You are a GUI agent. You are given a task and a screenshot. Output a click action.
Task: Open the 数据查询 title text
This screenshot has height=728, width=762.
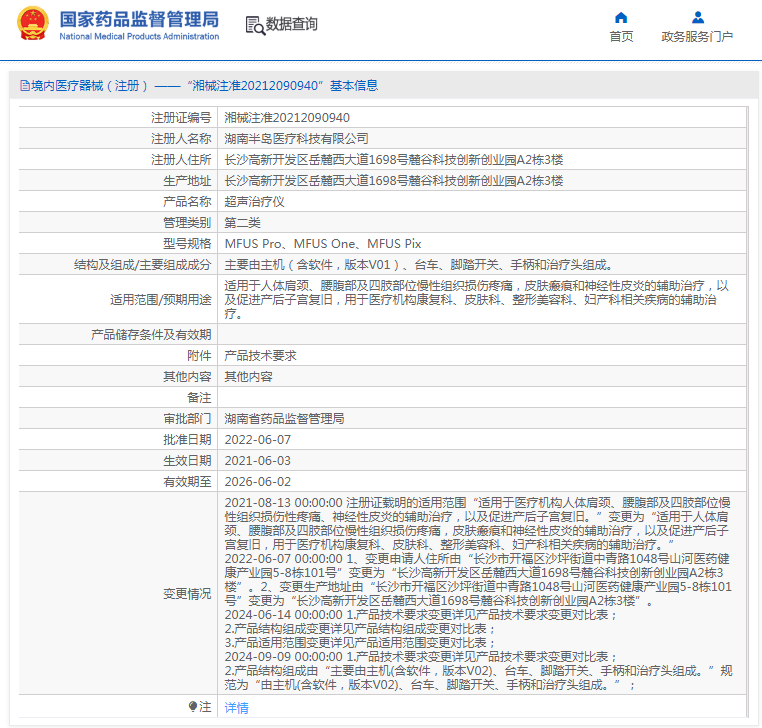point(292,24)
